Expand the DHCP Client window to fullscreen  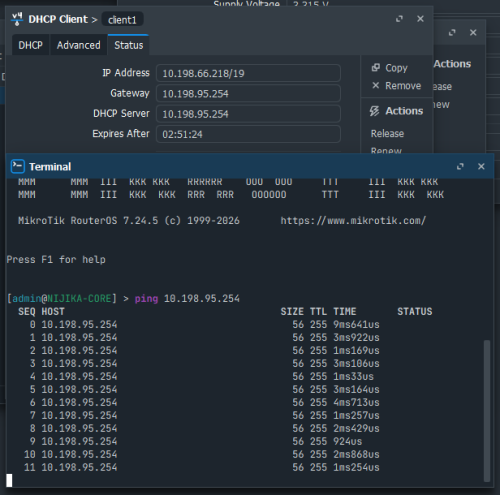pos(399,19)
